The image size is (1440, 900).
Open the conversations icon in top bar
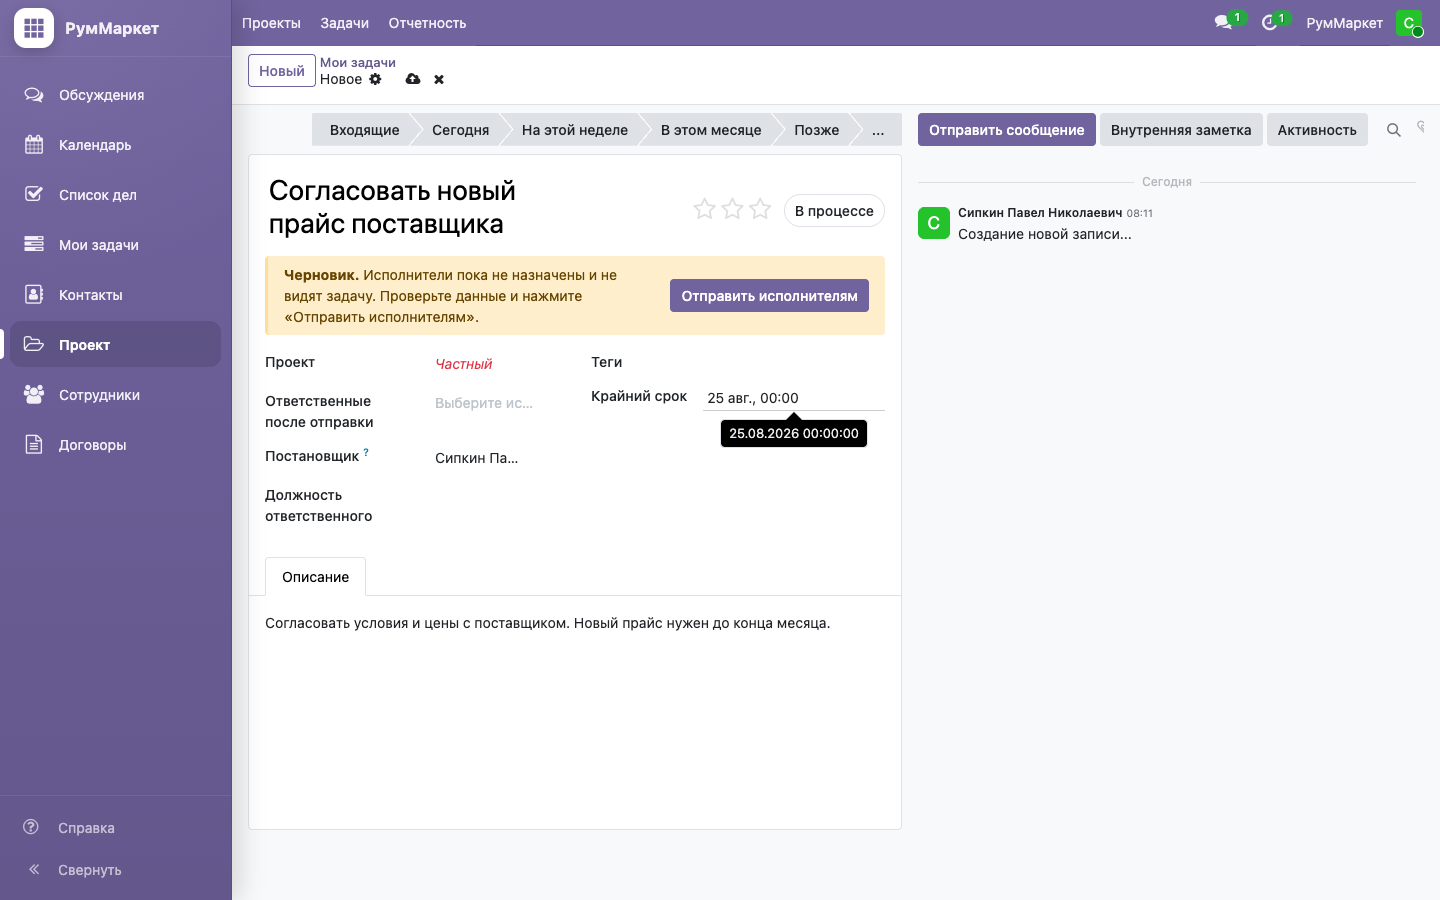[x=1222, y=22]
